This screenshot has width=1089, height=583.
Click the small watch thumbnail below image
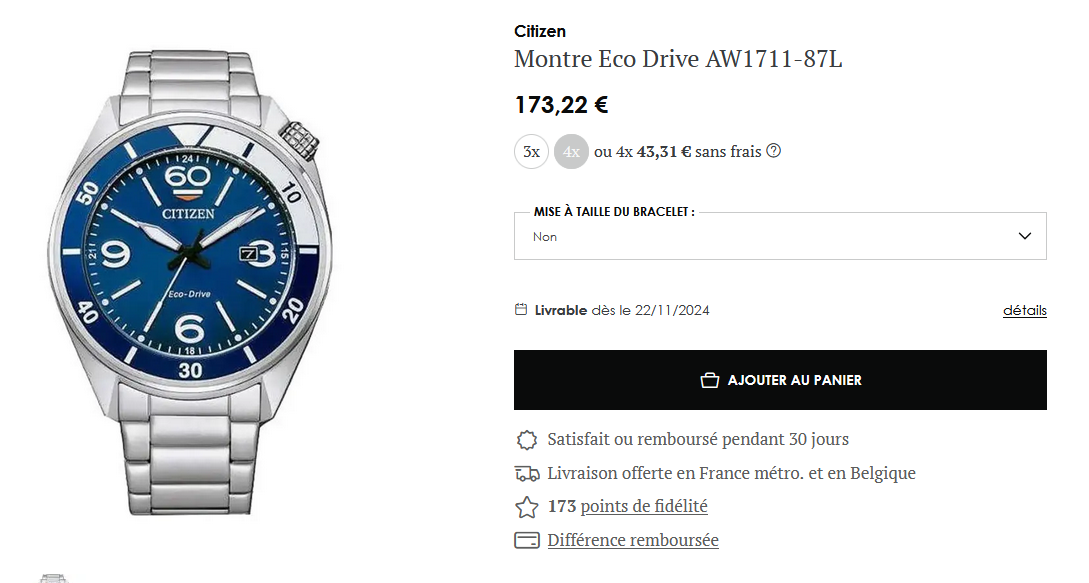[54, 578]
